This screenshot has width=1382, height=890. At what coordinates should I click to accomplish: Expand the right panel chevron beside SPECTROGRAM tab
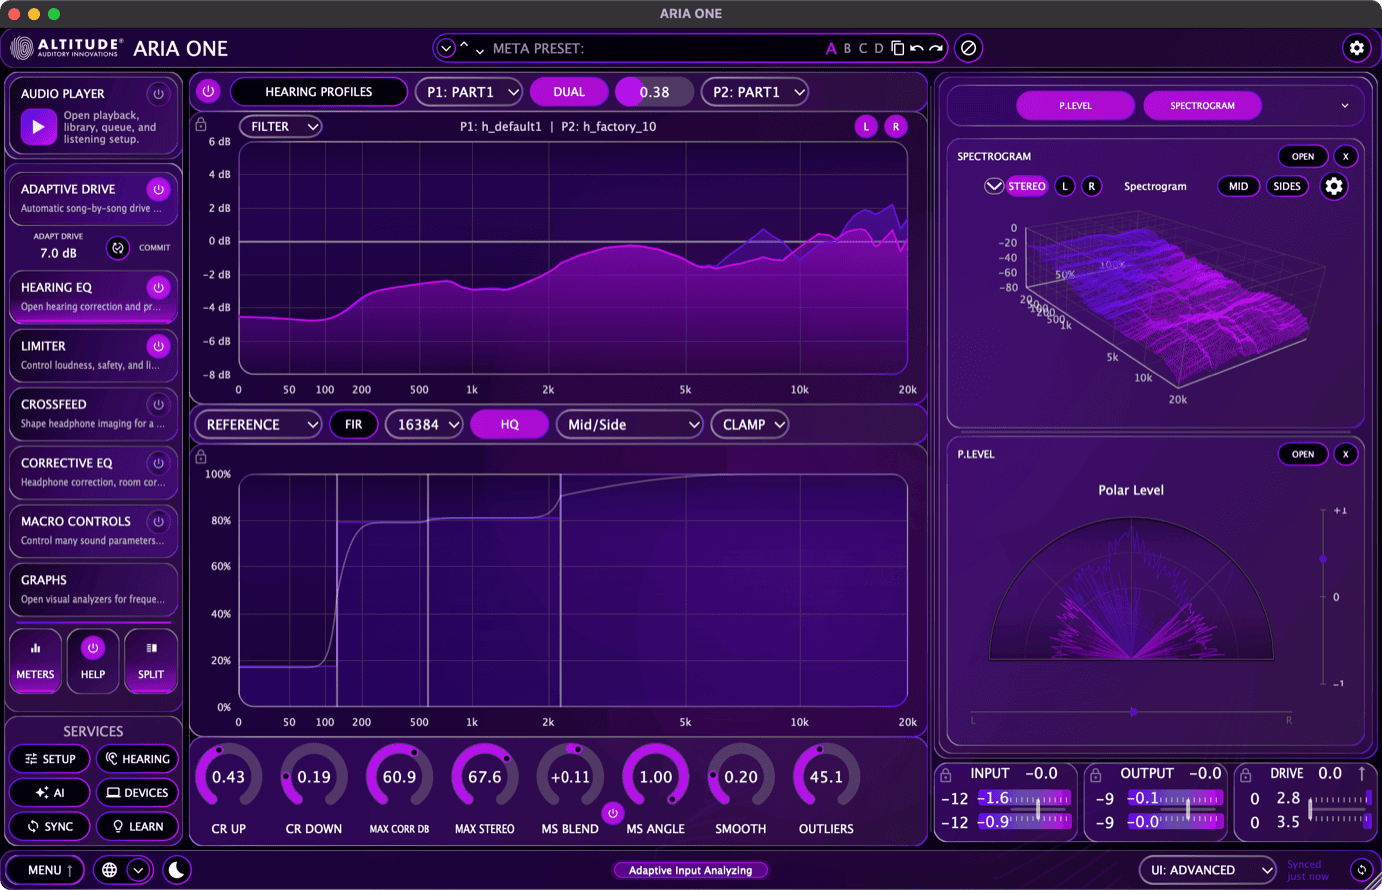point(1345,106)
